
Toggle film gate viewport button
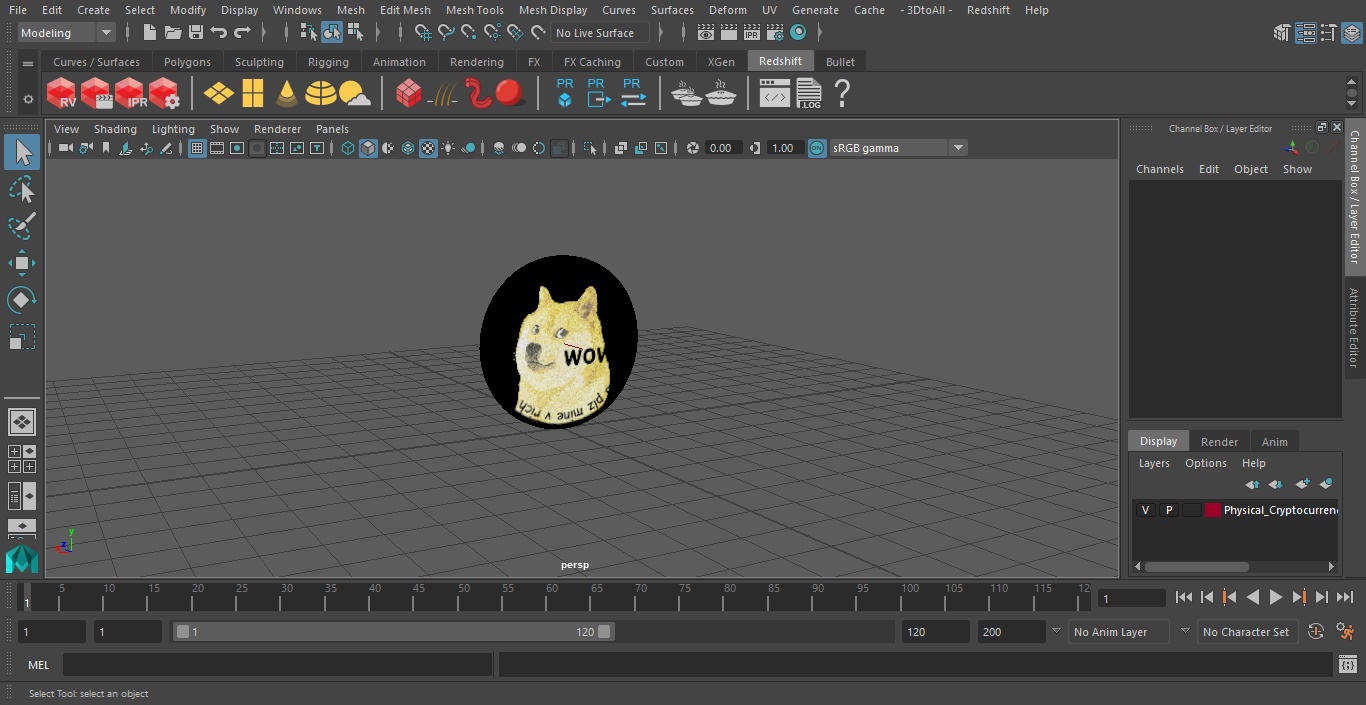[x=217, y=148]
